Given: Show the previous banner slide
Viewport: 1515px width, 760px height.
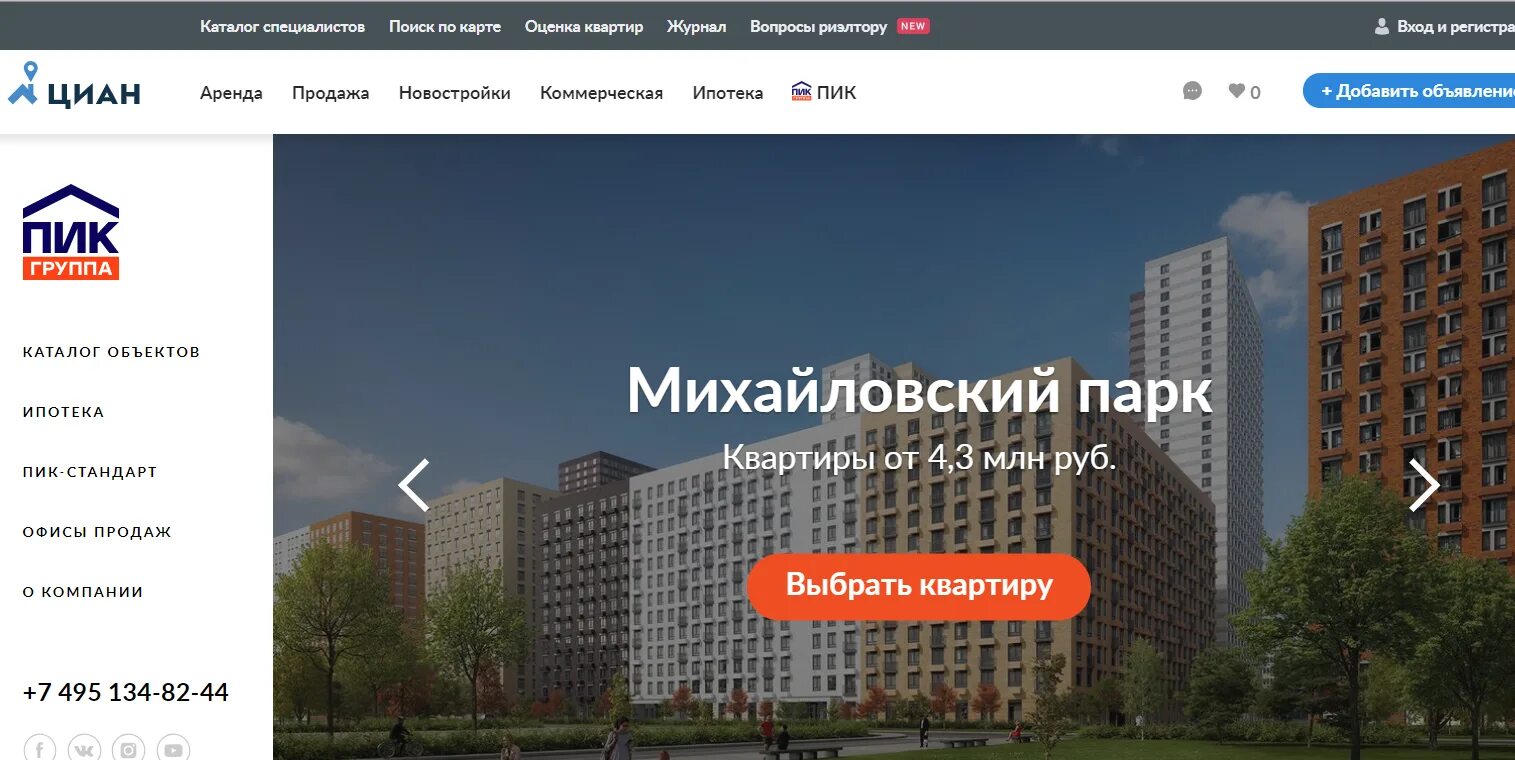Looking at the screenshot, I should 414,486.
